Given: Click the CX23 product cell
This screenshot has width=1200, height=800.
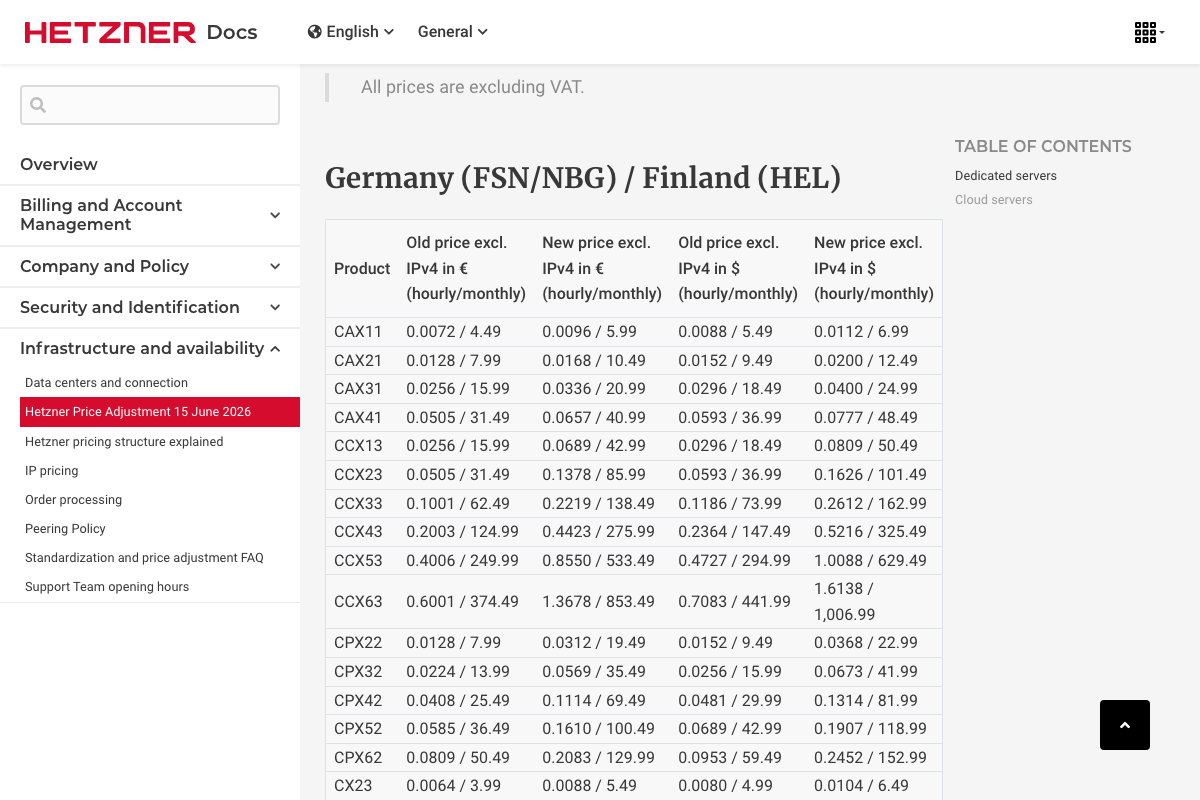Looking at the screenshot, I should tap(362, 786).
